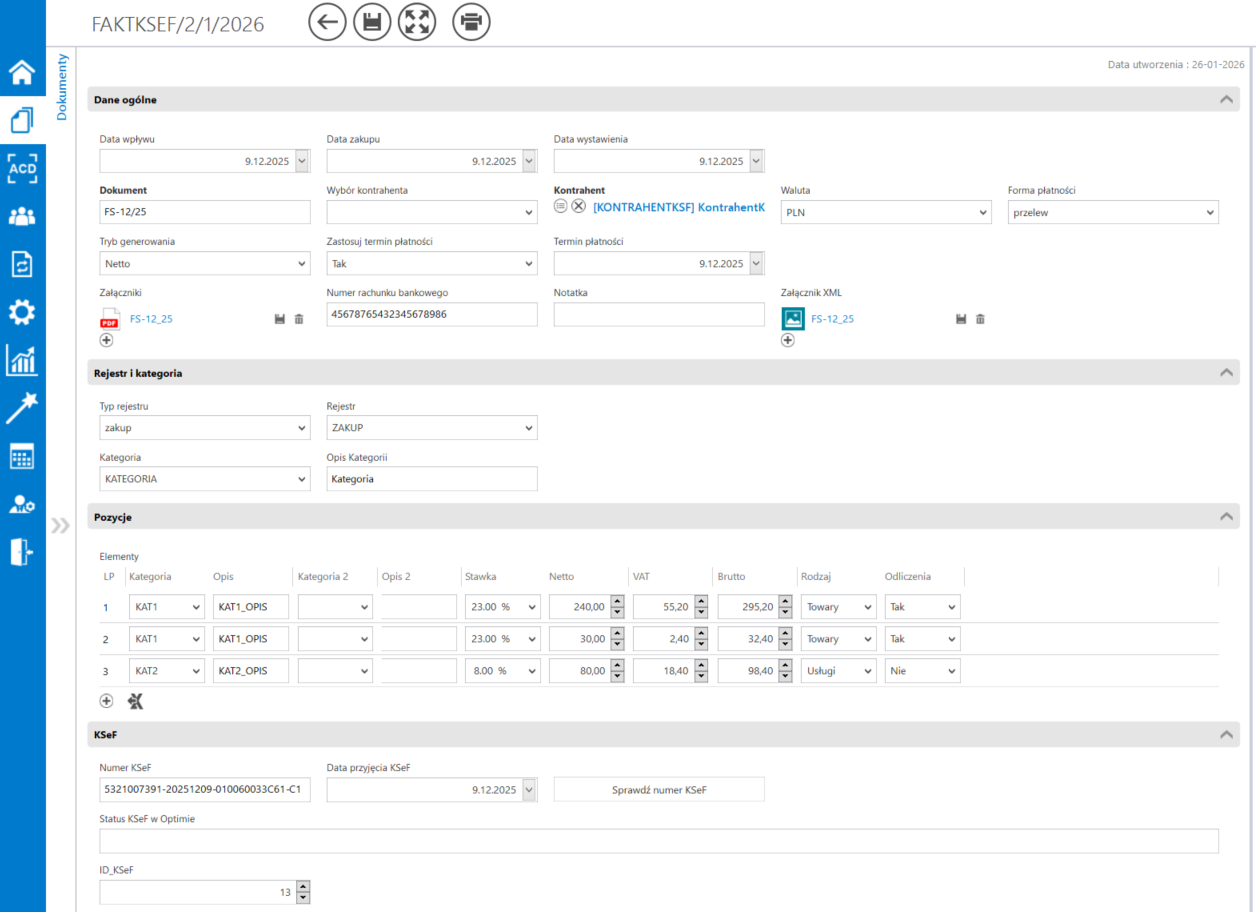Click the Sprawdź numer KSeF button
Screen dimensions: 1256x912
tap(659, 790)
